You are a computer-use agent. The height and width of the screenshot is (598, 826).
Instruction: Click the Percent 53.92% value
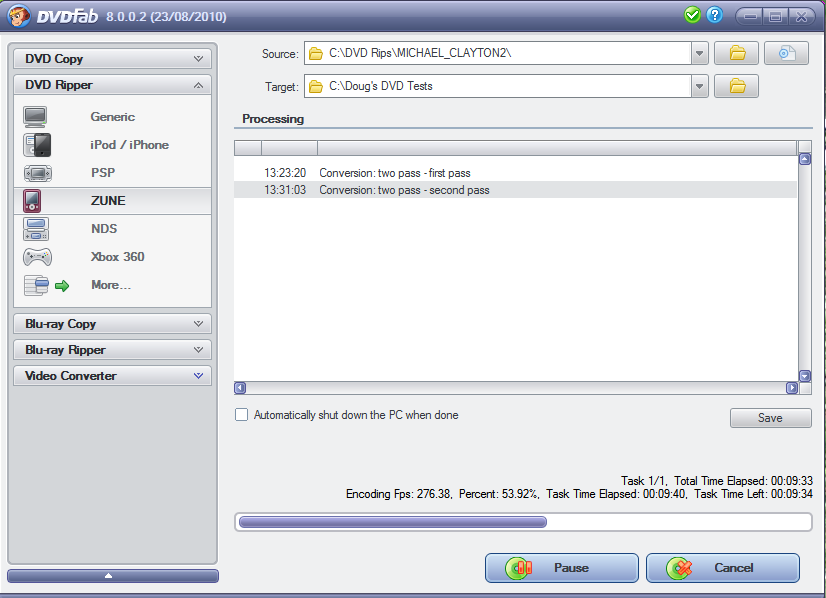click(x=499, y=494)
